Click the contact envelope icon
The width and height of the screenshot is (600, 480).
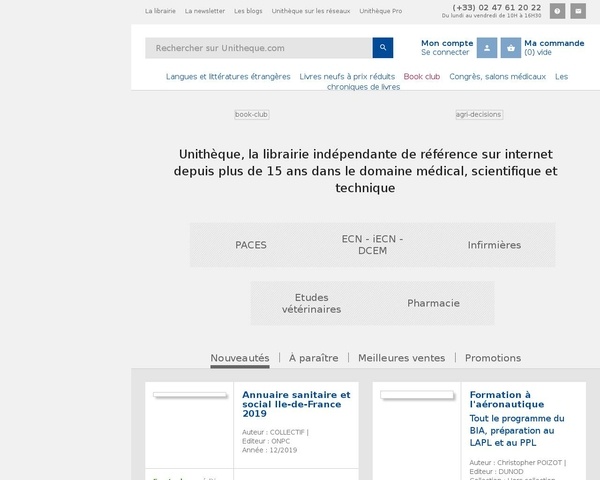[x=578, y=11]
